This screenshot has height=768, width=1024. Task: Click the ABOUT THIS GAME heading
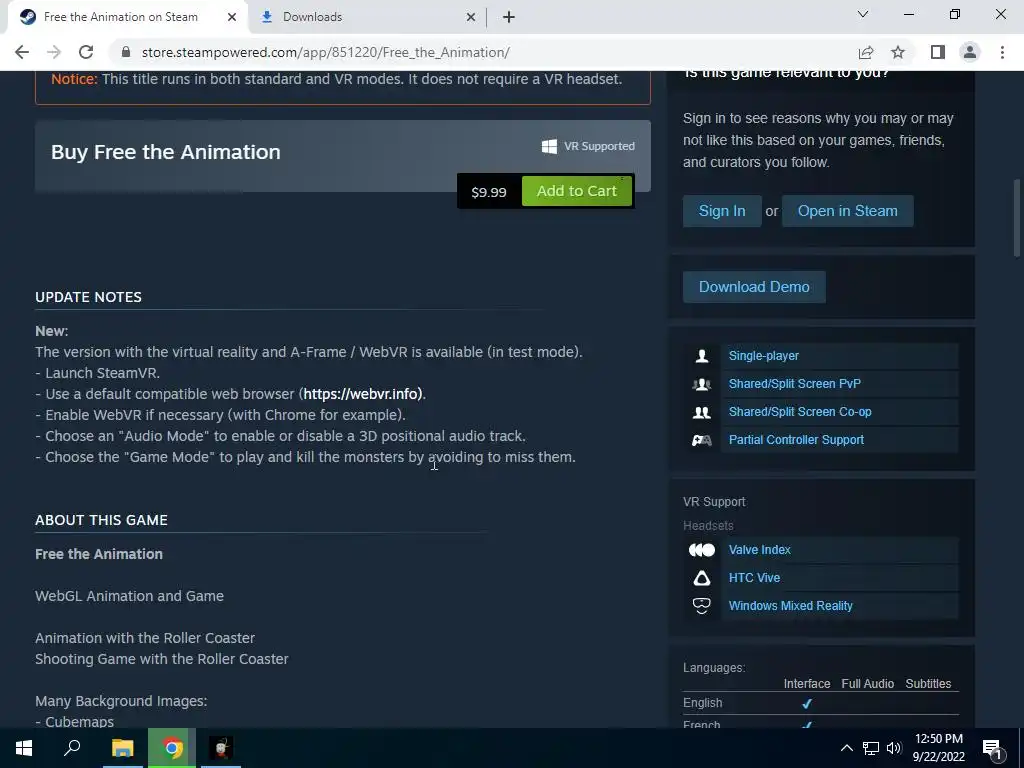pos(101,520)
